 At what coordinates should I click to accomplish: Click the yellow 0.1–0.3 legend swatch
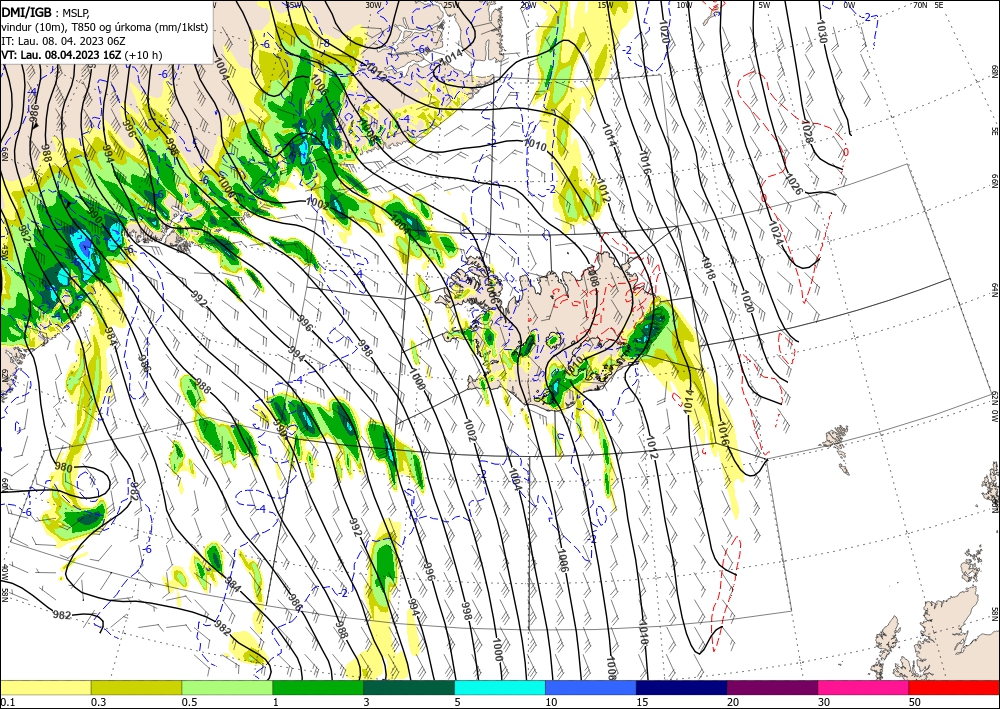click(x=45, y=687)
